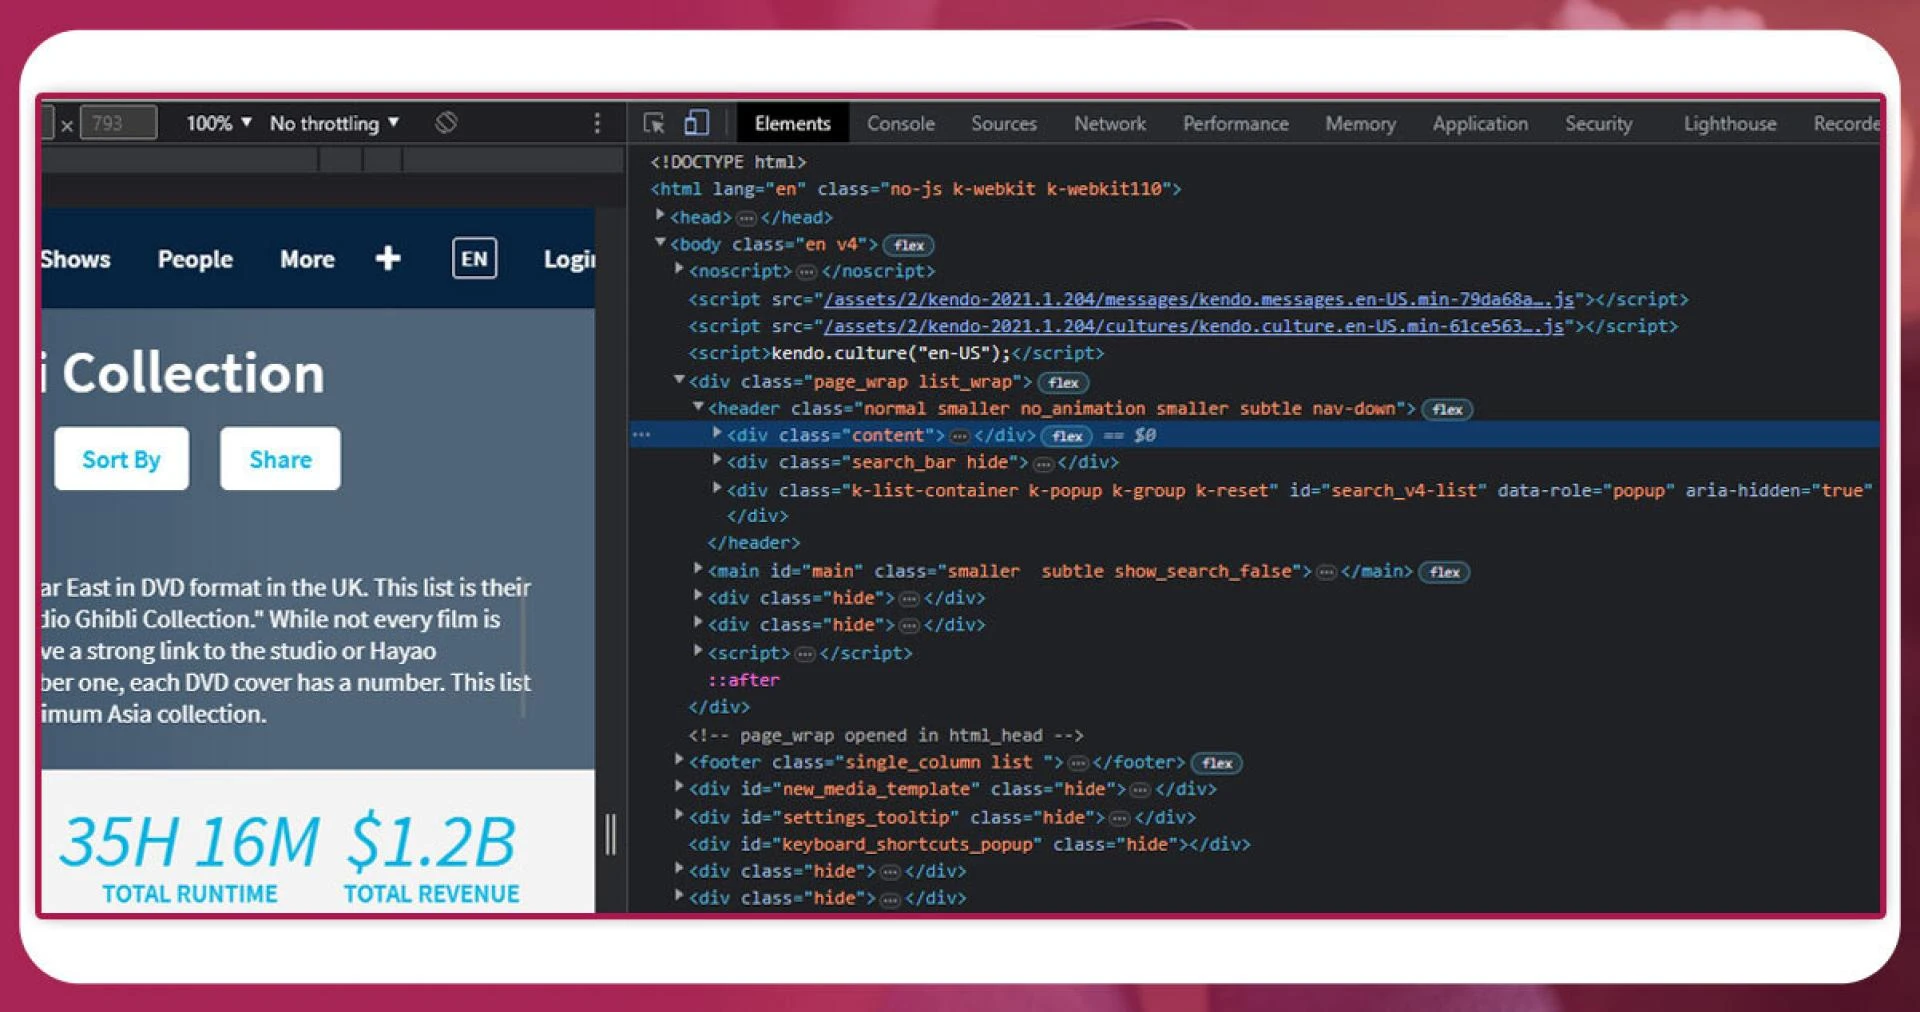Toggle the flex badge on header element
Screen dimensions: 1920x1012
[x=1447, y=409]
